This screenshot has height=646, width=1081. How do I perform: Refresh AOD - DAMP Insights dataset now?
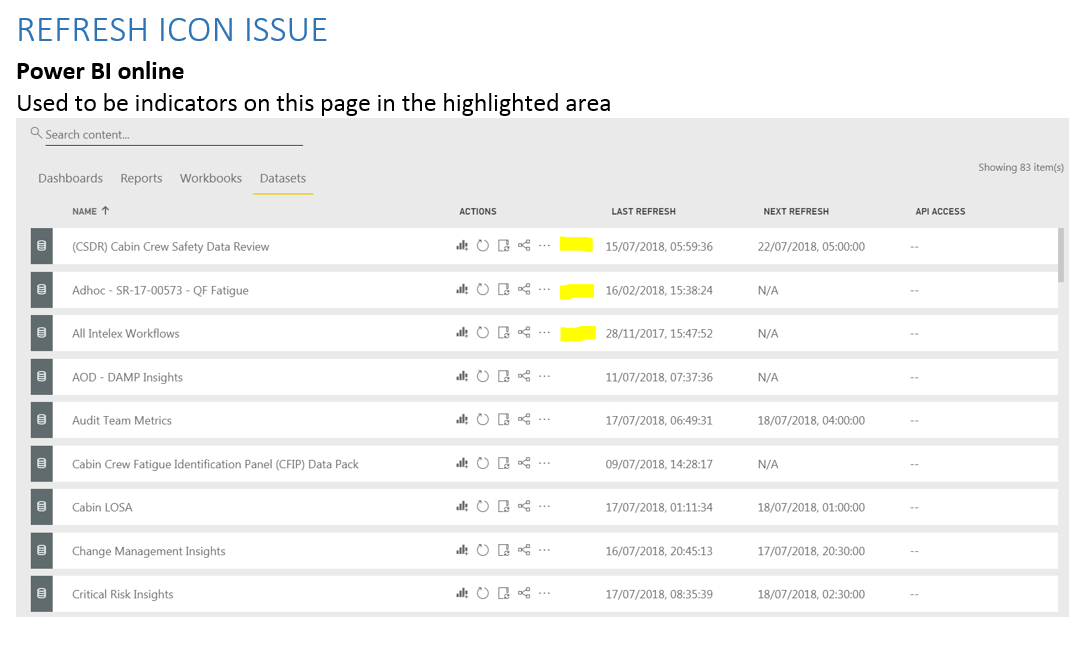483,376
